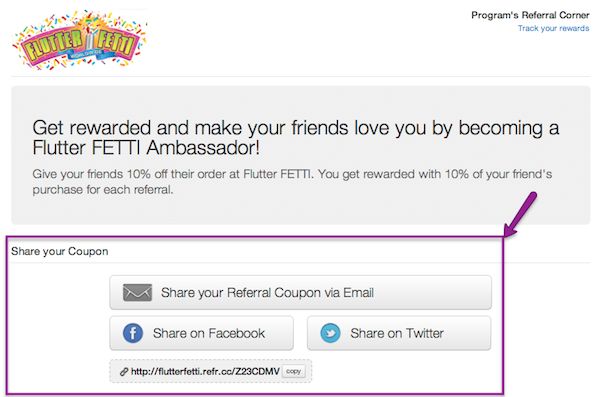Click the Share your Coupon heading
The width and height of the screenshot is (600, 397).
click(x=60, y=252)
